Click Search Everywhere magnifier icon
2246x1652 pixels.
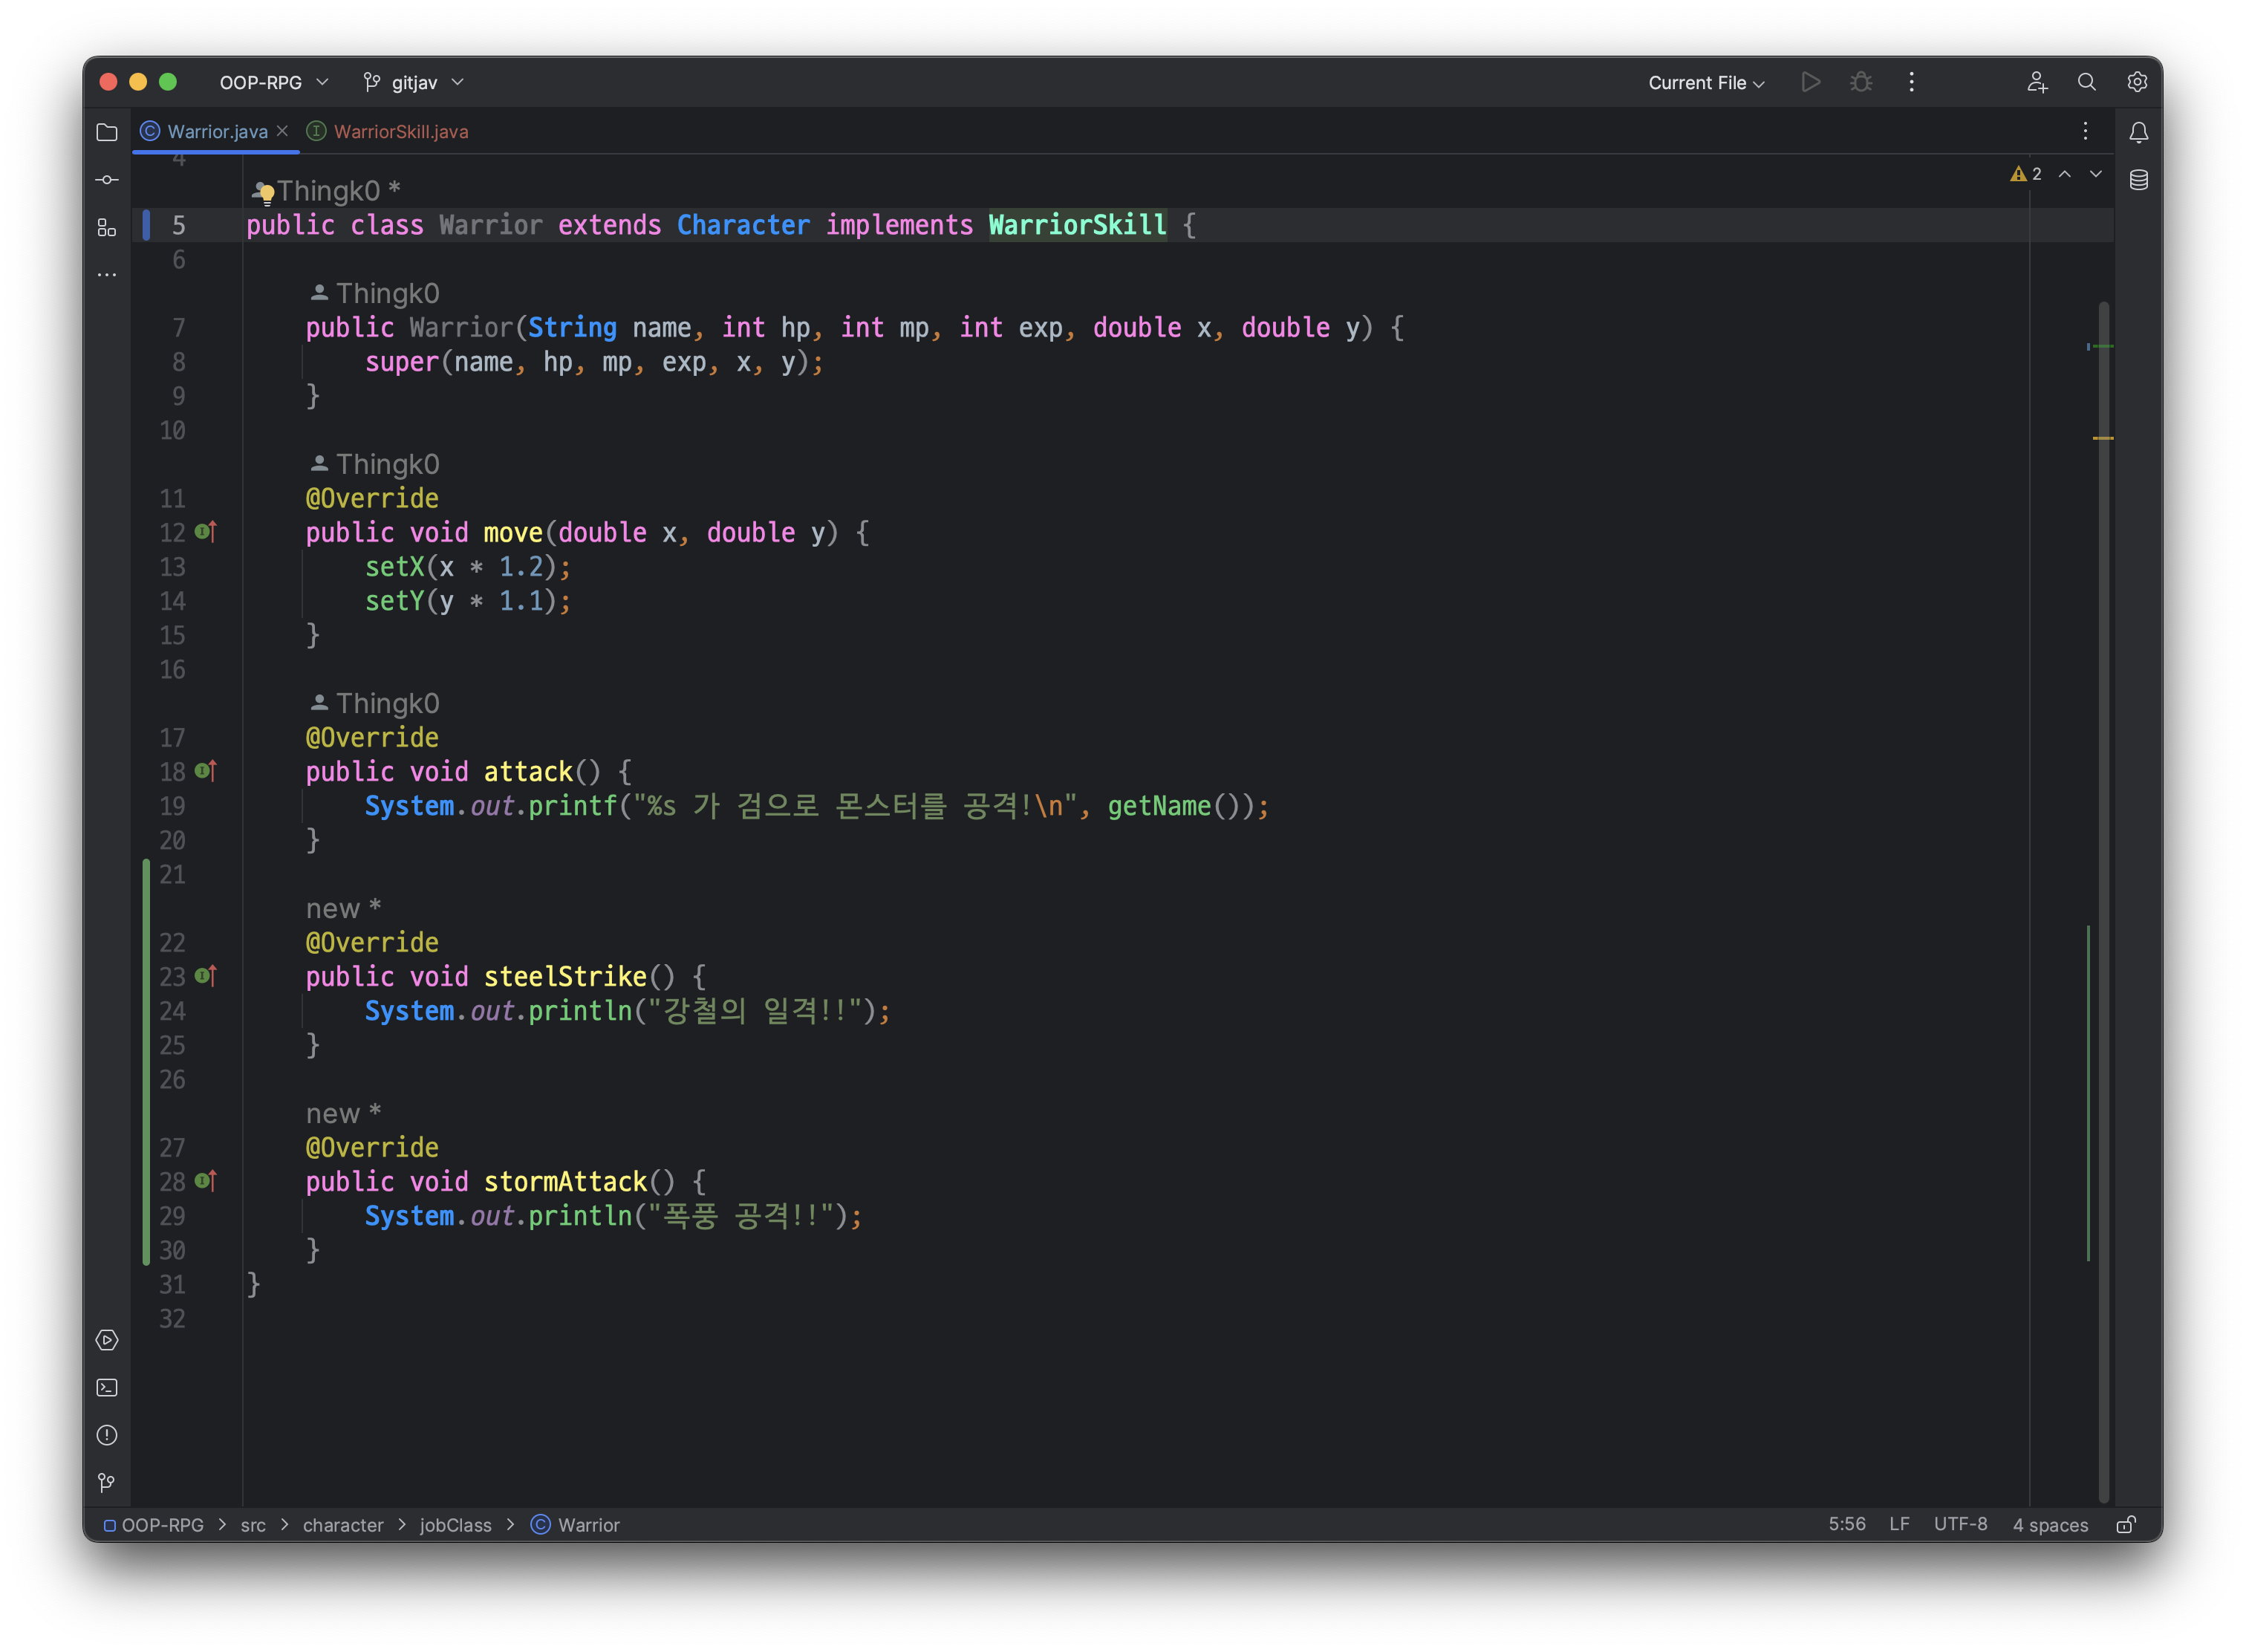[x=2086, y=82]
